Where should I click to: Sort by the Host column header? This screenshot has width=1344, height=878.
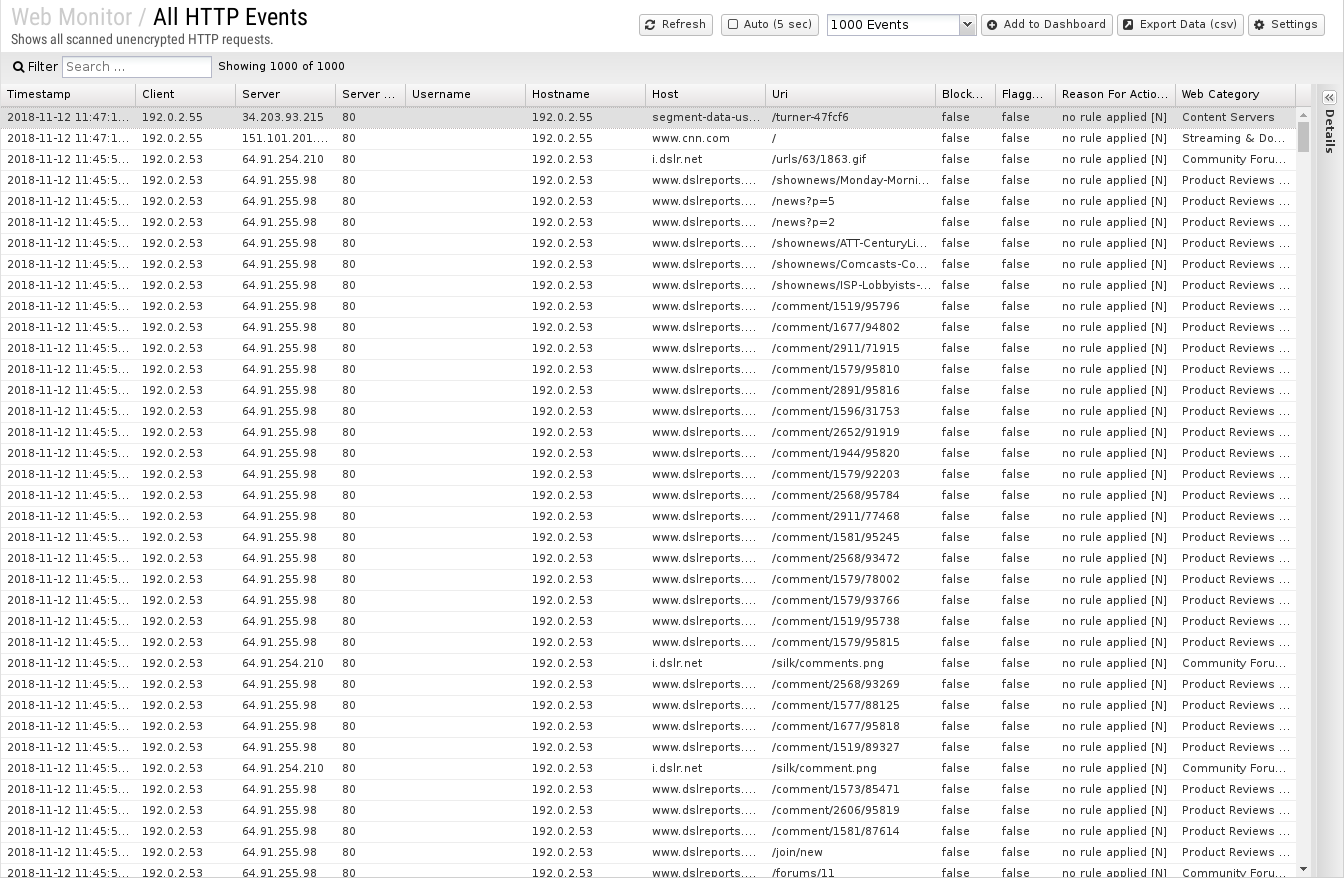(x=706, y=94)
